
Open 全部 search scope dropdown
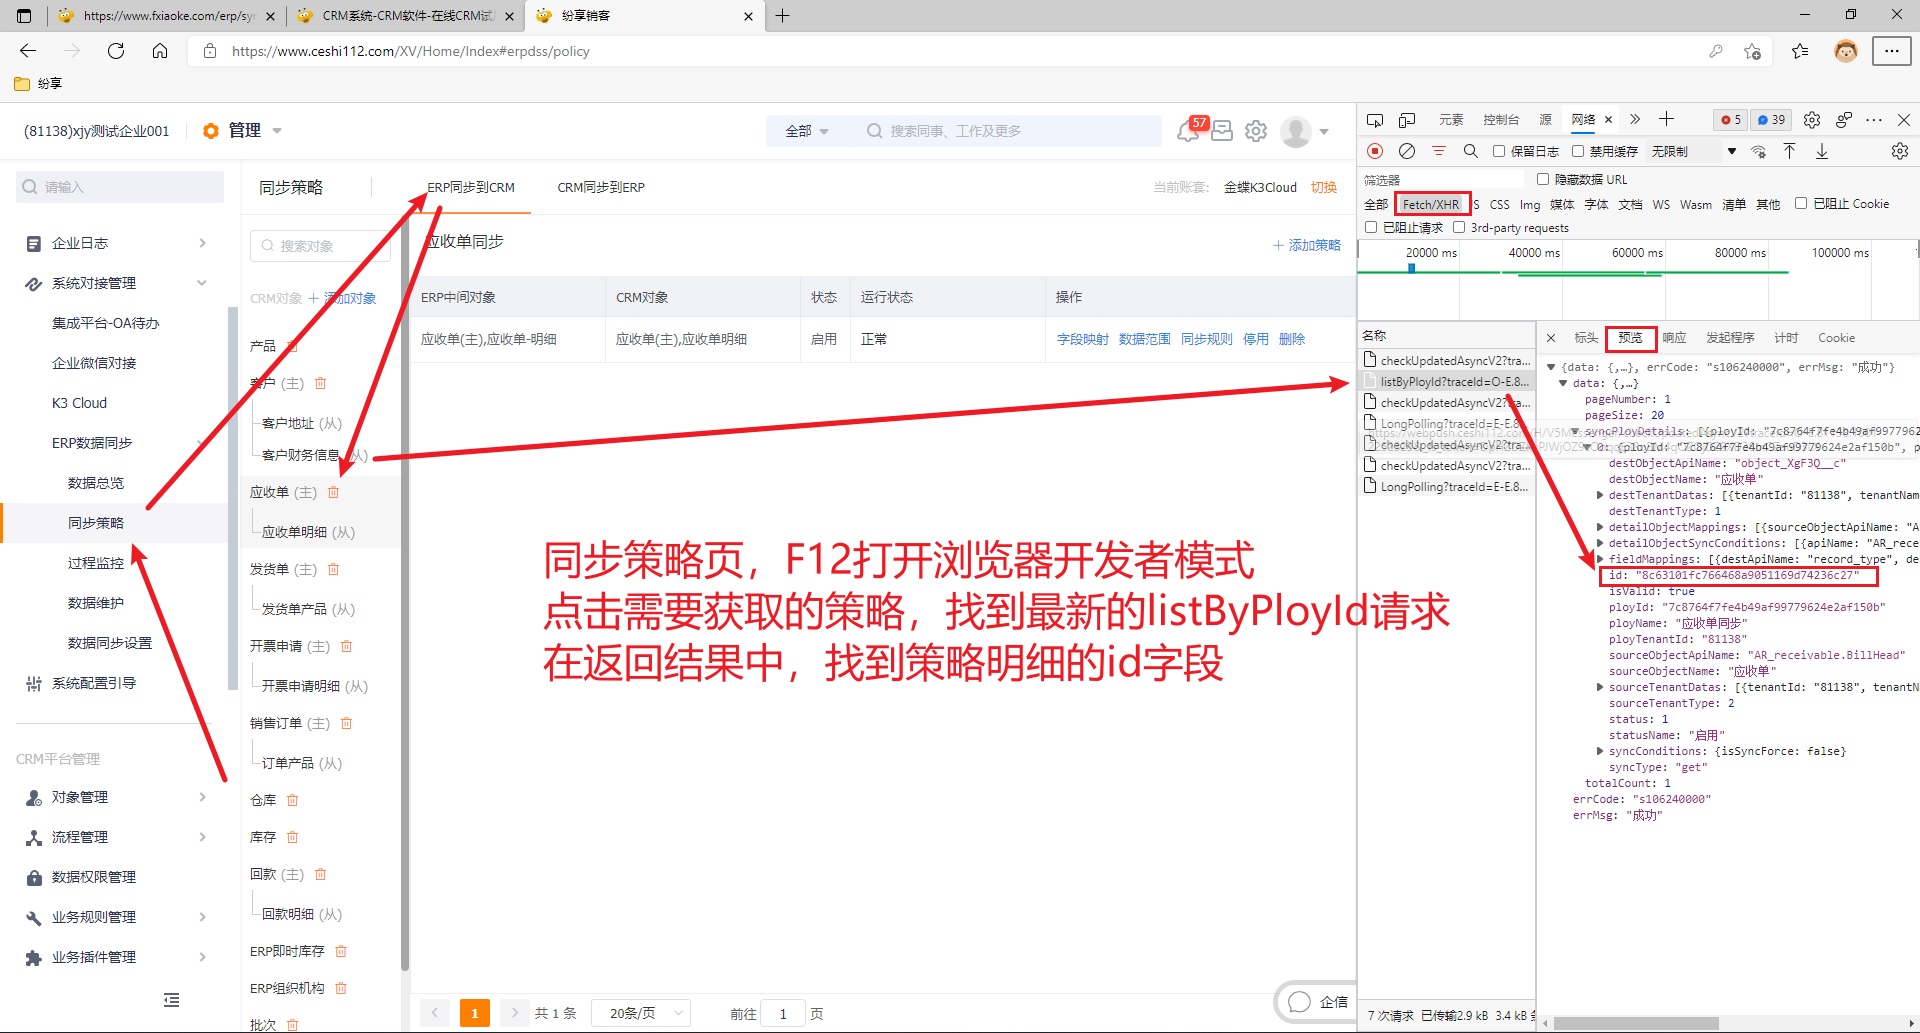(807, 131)
